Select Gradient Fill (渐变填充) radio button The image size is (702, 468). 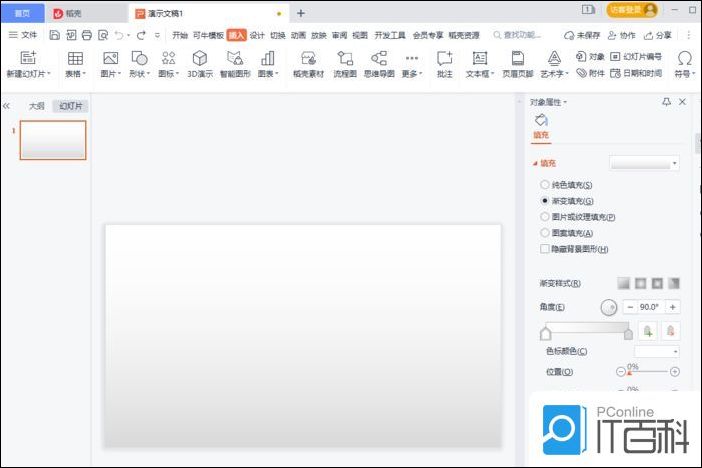(x=544, y=201)
